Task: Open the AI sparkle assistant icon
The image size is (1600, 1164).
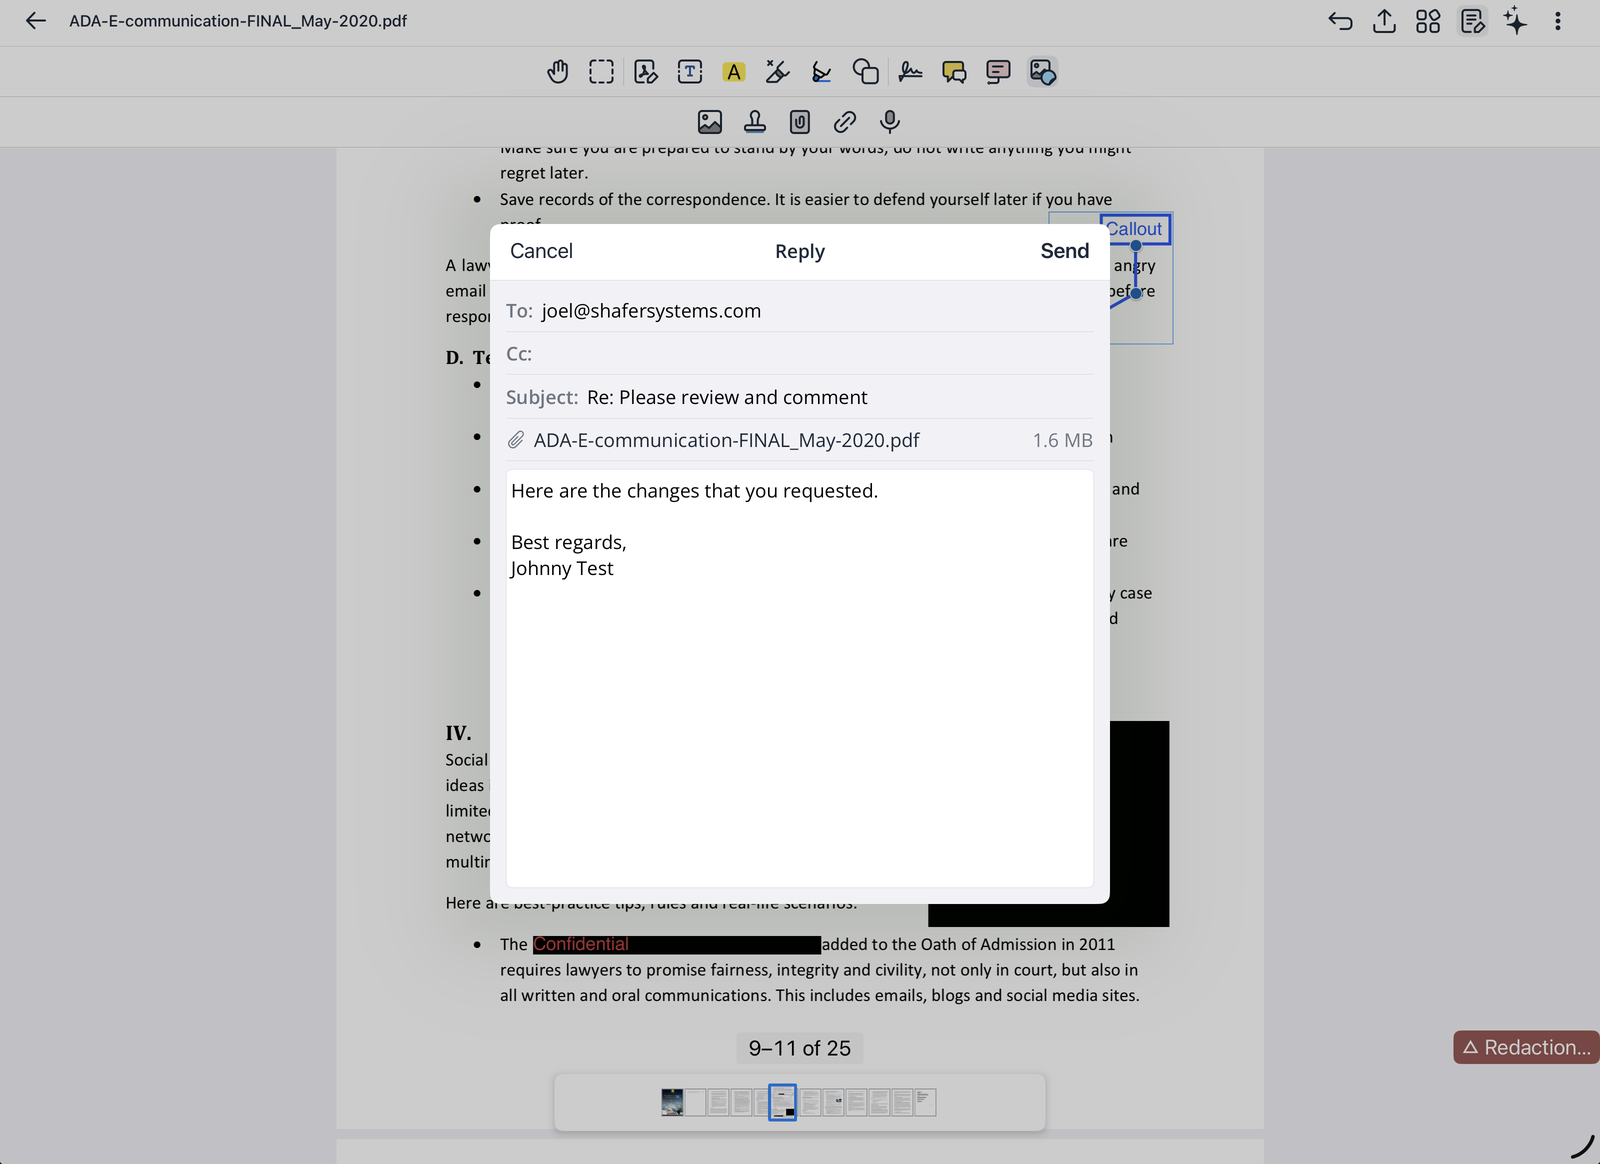Action: point(1515,21)
